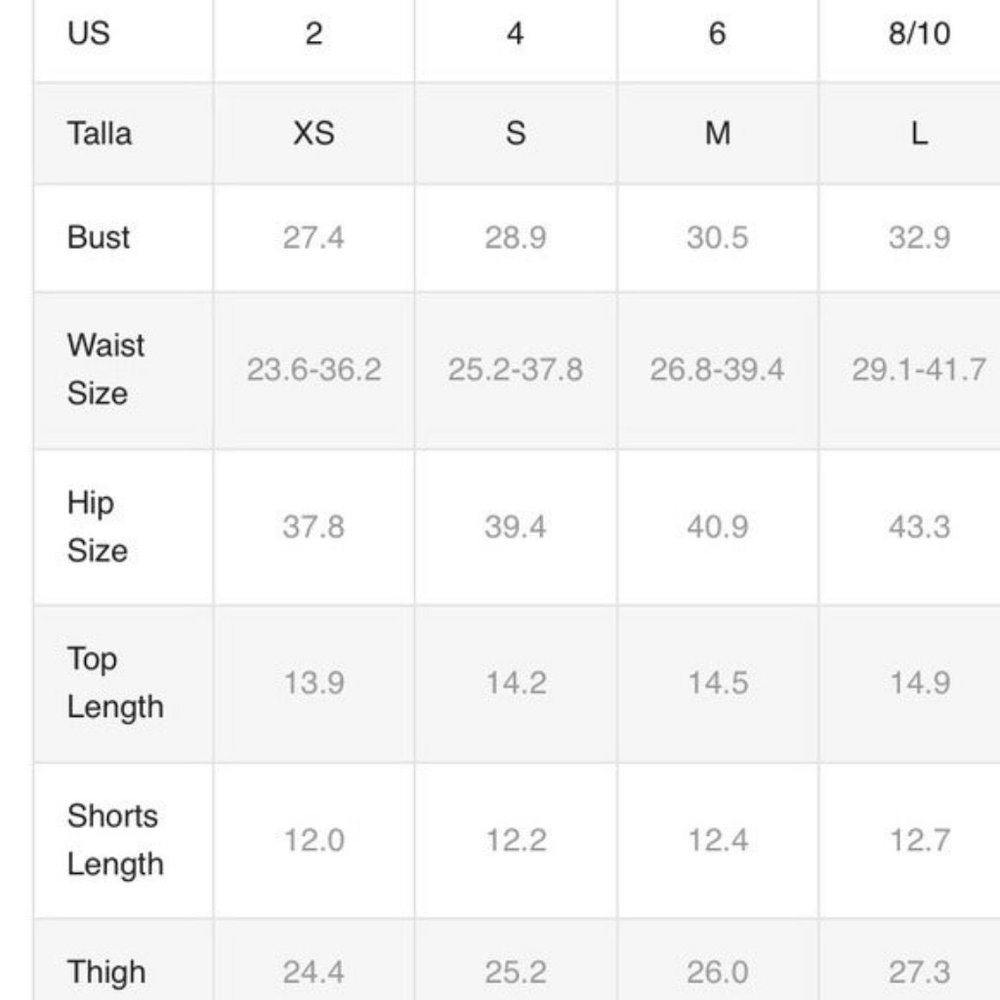Select the 8/10 US size cell

(x=920, y=33)
